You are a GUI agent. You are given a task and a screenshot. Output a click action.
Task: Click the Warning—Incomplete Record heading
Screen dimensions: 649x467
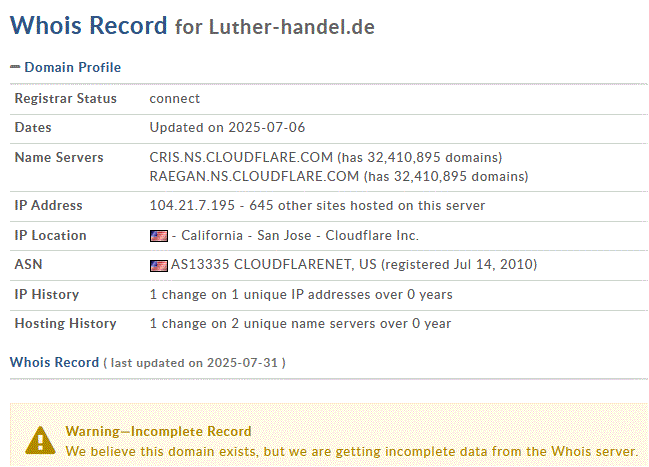click(x=158, y=431)
